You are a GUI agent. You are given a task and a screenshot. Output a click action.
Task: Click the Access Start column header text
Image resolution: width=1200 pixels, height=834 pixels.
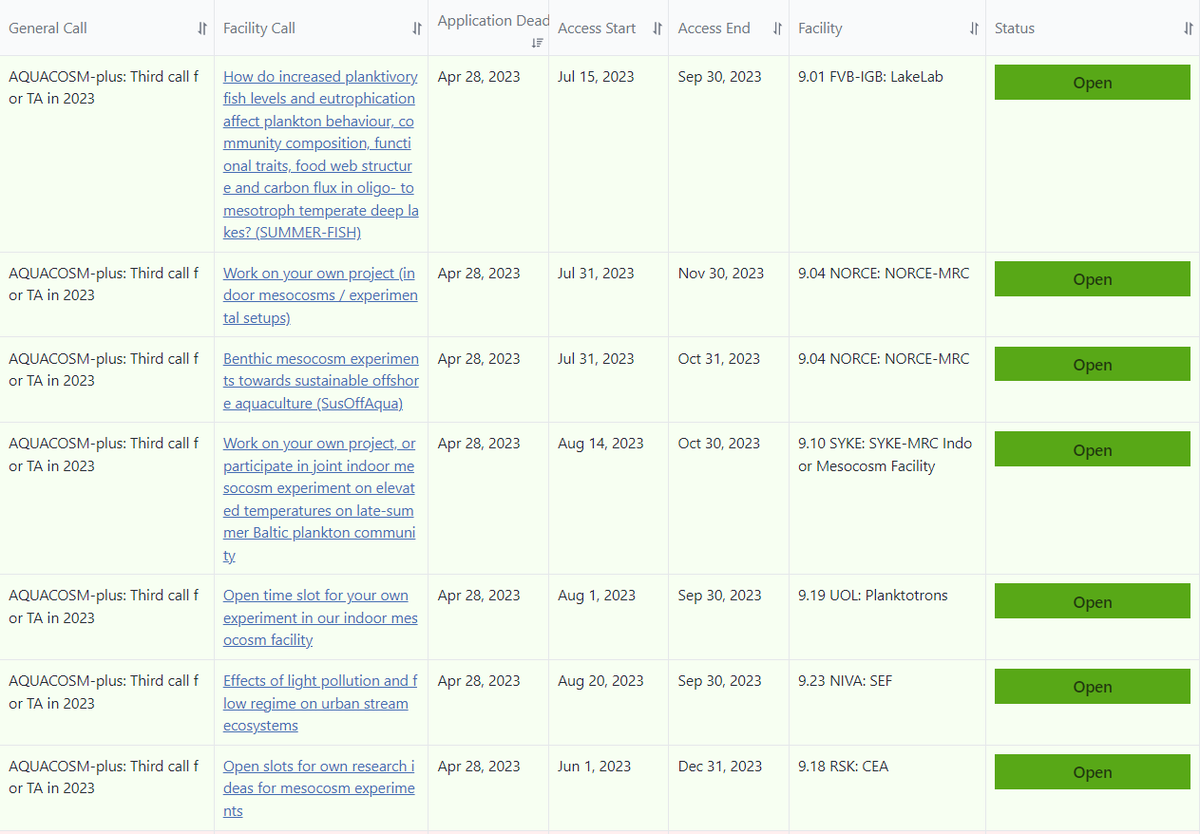pyautogui.click(x=597, y=29)
